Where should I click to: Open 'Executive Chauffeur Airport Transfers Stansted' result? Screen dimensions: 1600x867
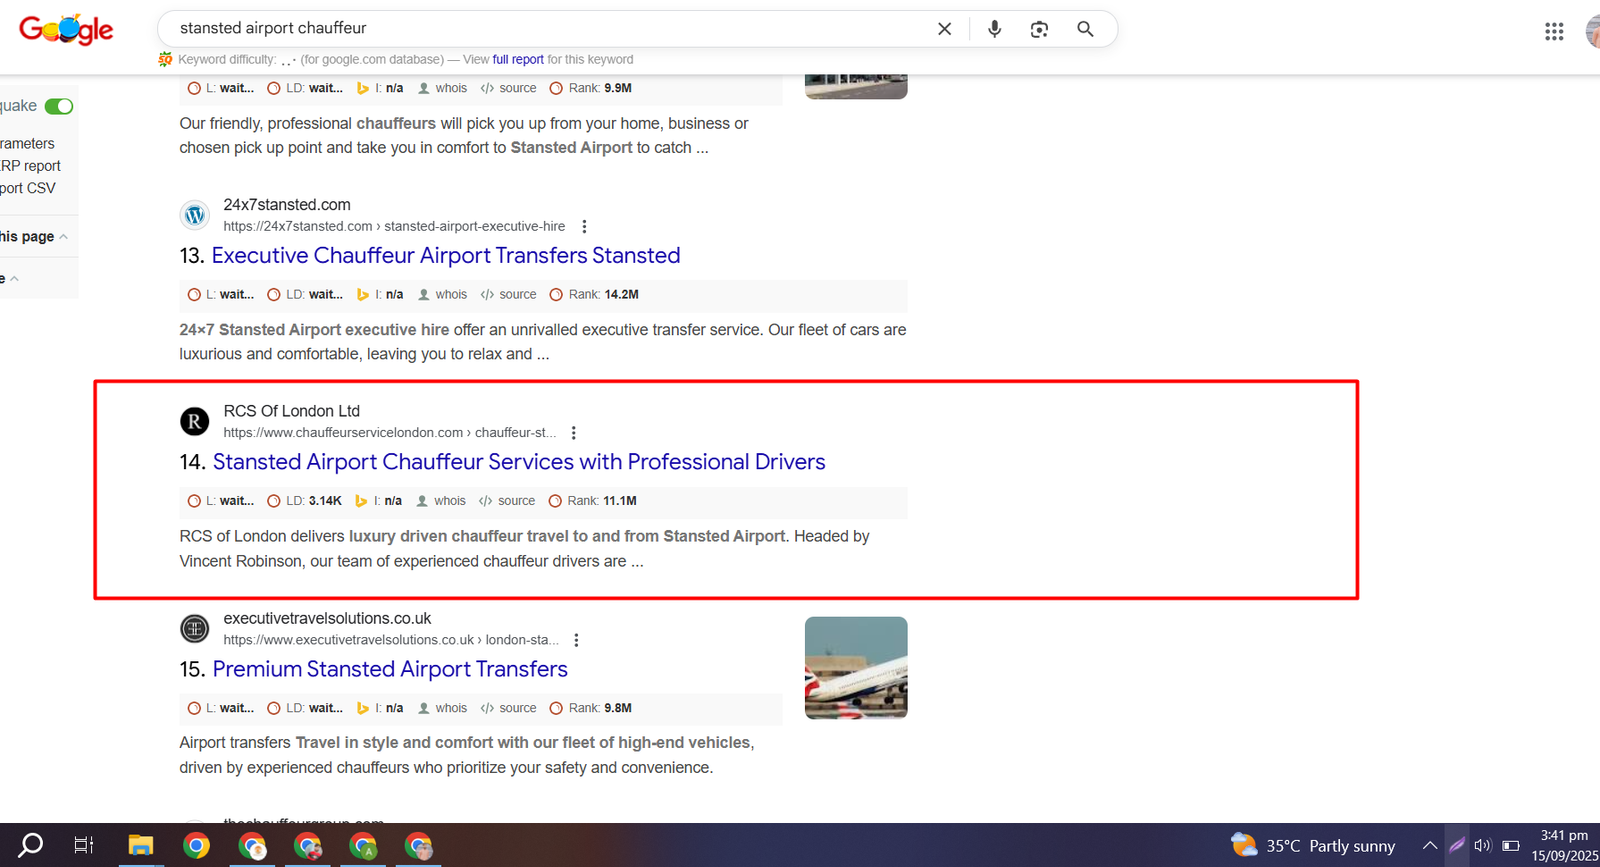(x=445, y=256)
